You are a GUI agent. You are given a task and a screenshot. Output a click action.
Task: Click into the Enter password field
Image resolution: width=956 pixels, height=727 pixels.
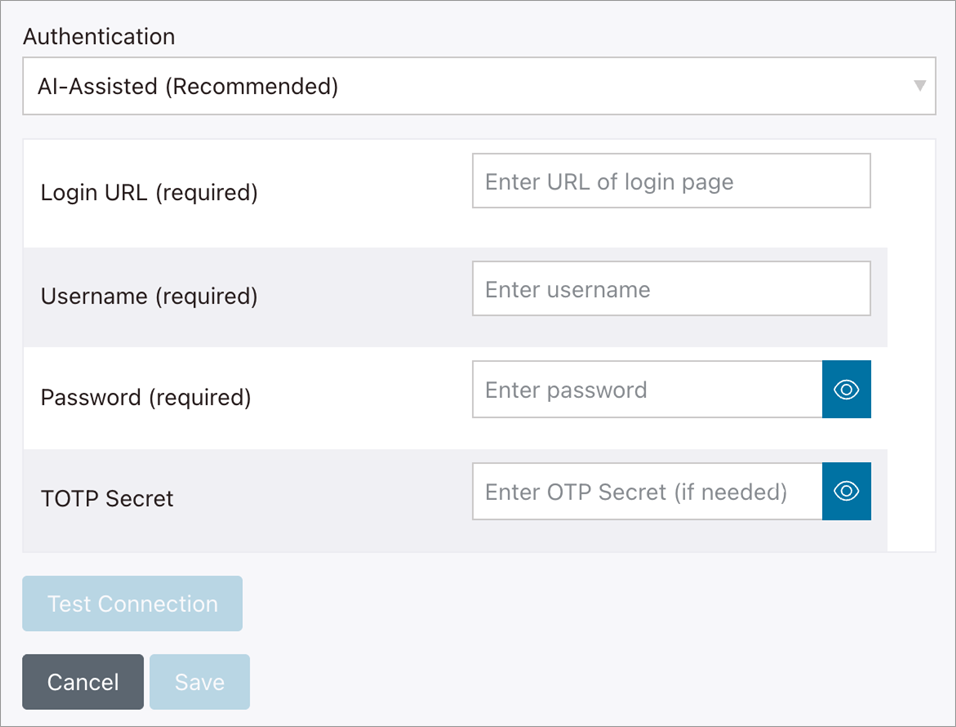tap(646, 390)
